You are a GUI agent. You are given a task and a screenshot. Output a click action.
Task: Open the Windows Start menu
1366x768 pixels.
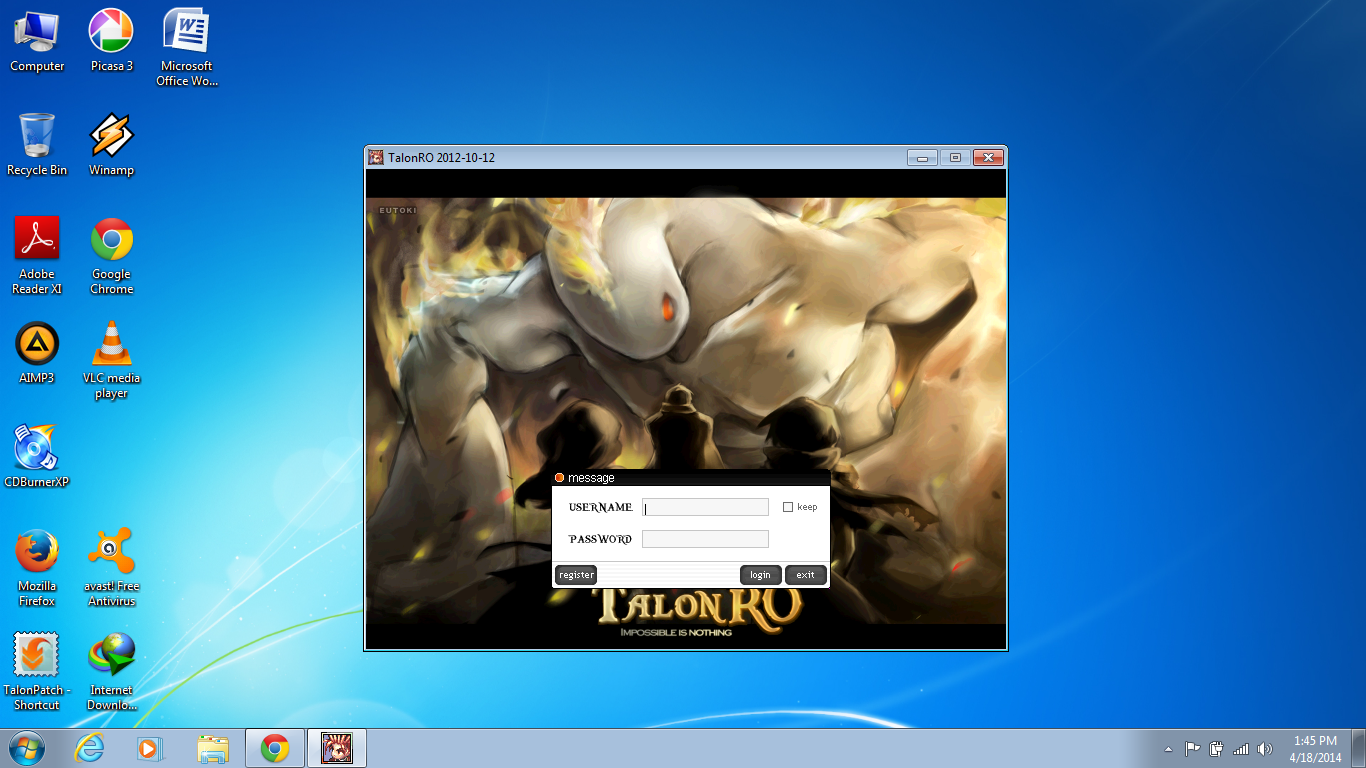pyautogui.click(x=27, y=748)
